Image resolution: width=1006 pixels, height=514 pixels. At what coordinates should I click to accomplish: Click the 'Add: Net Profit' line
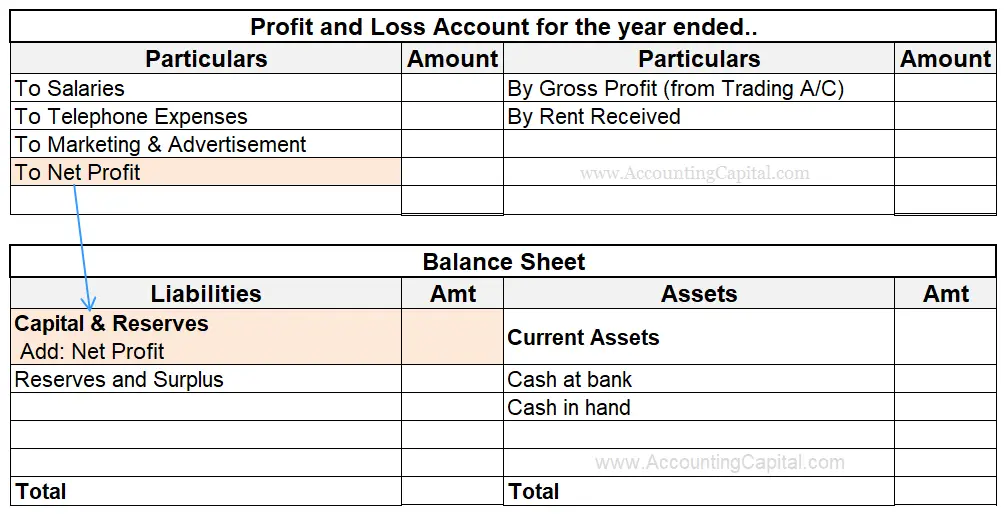[92, 351]
